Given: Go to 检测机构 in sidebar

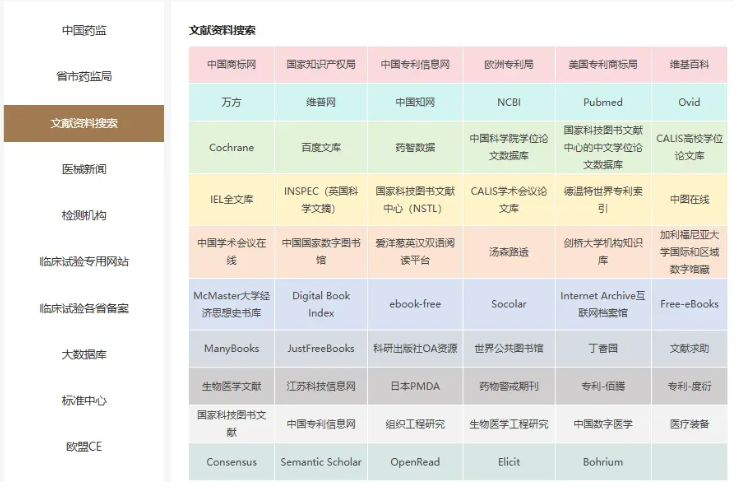Looking at the screenshot, I should (x=85, y=218).
